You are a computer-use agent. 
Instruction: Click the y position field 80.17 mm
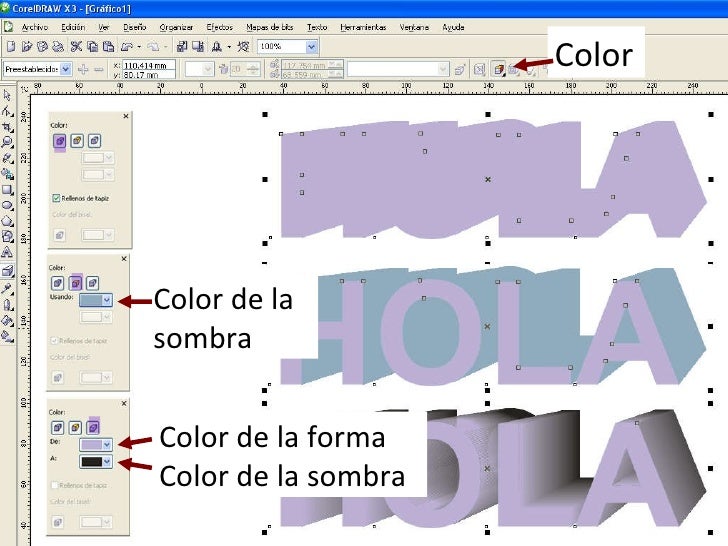coord(149,74)
